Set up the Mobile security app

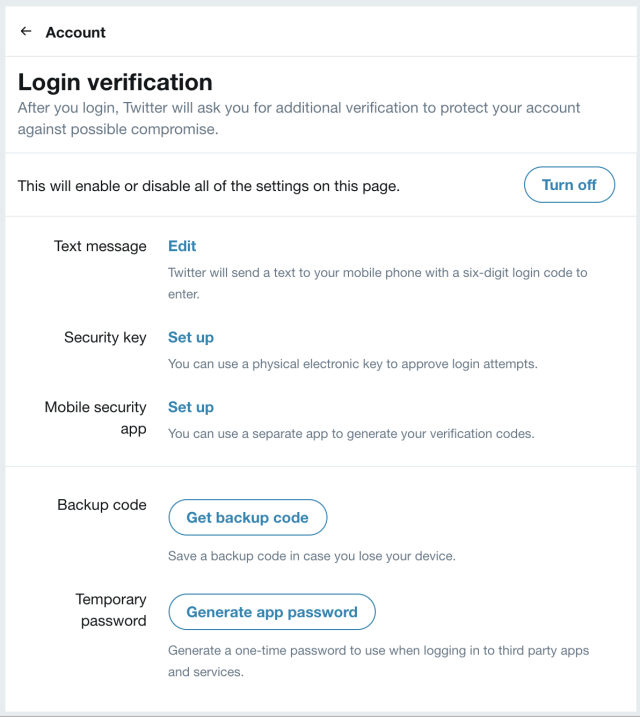click(191, 407)
